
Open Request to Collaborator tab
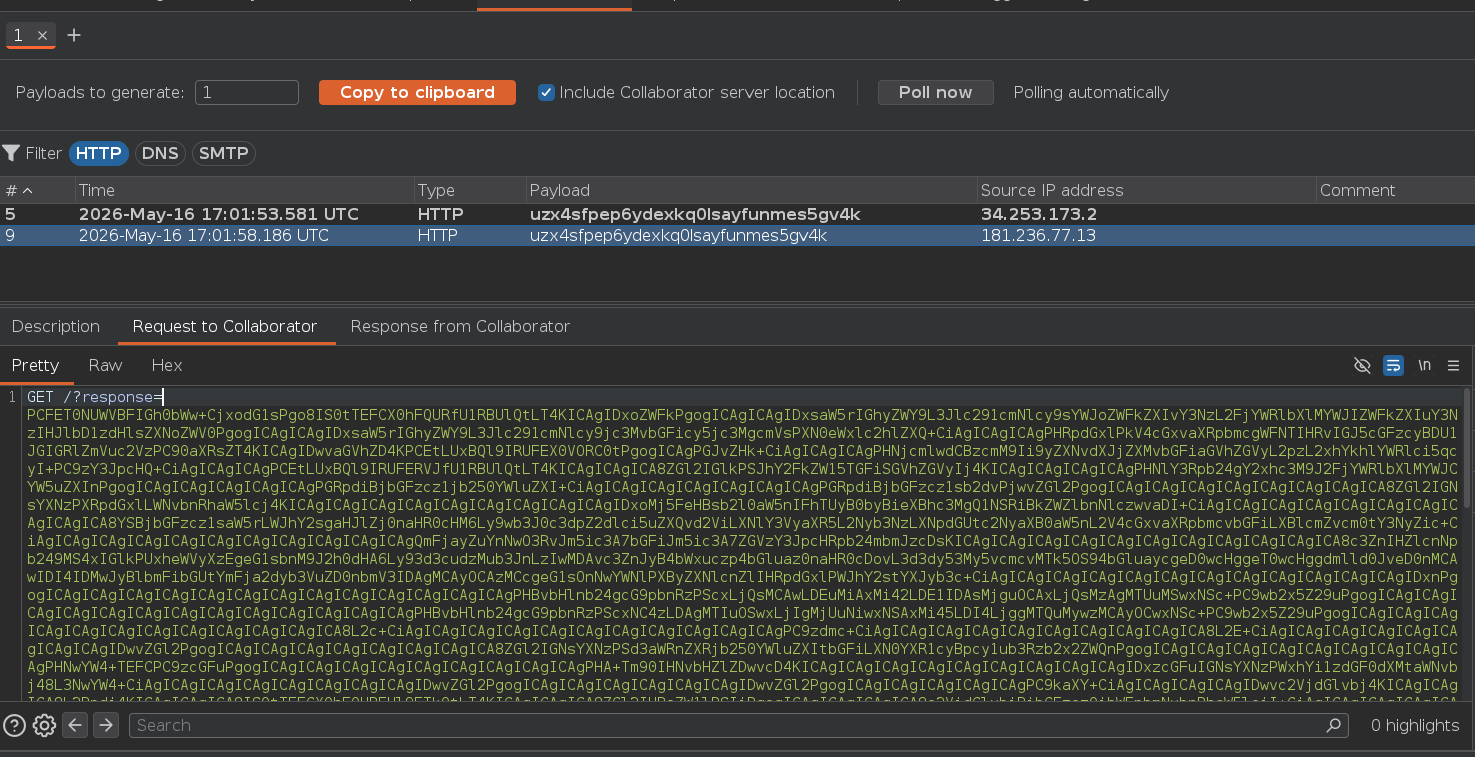click(x=225, y=326)
